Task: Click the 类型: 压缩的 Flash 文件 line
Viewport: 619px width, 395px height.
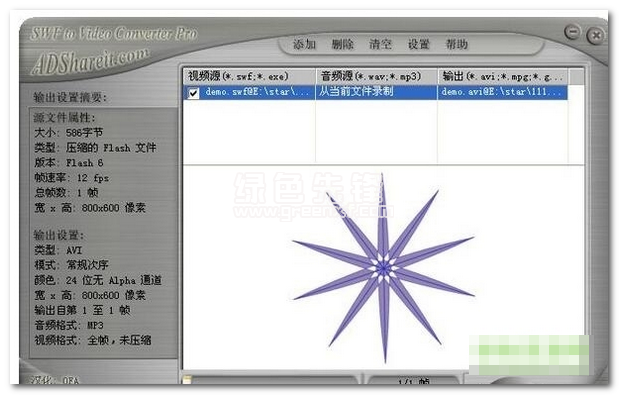Action: [x=95, y=148]
